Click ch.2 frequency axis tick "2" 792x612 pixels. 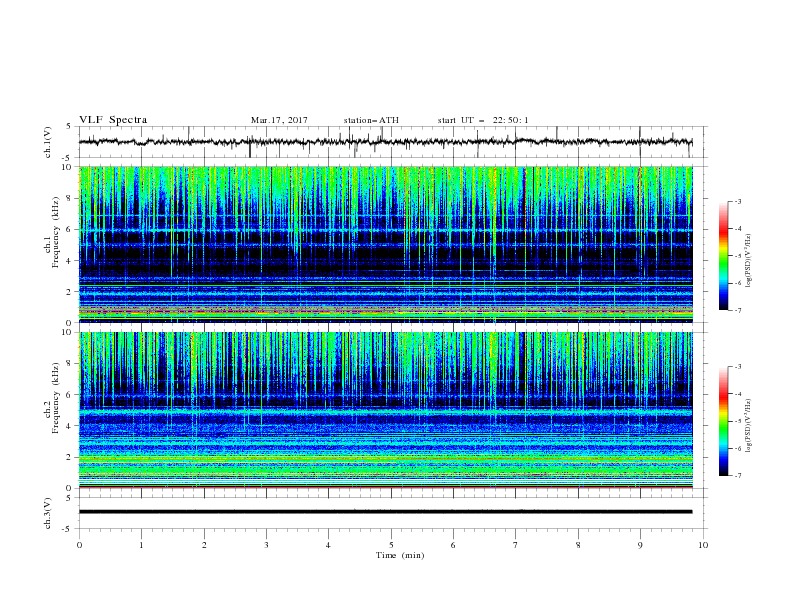[x=69, y=457]
